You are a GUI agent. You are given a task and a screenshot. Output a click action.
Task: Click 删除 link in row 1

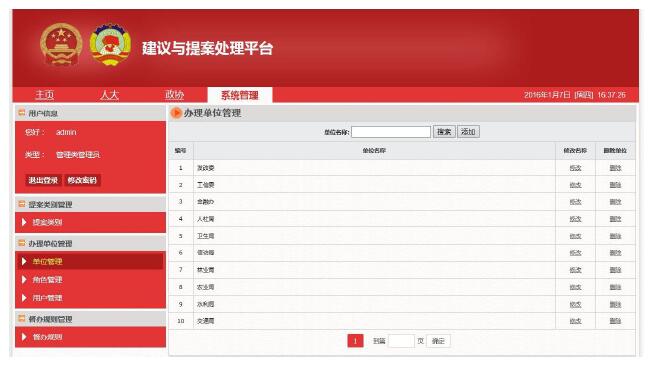[x=615, y=168]
